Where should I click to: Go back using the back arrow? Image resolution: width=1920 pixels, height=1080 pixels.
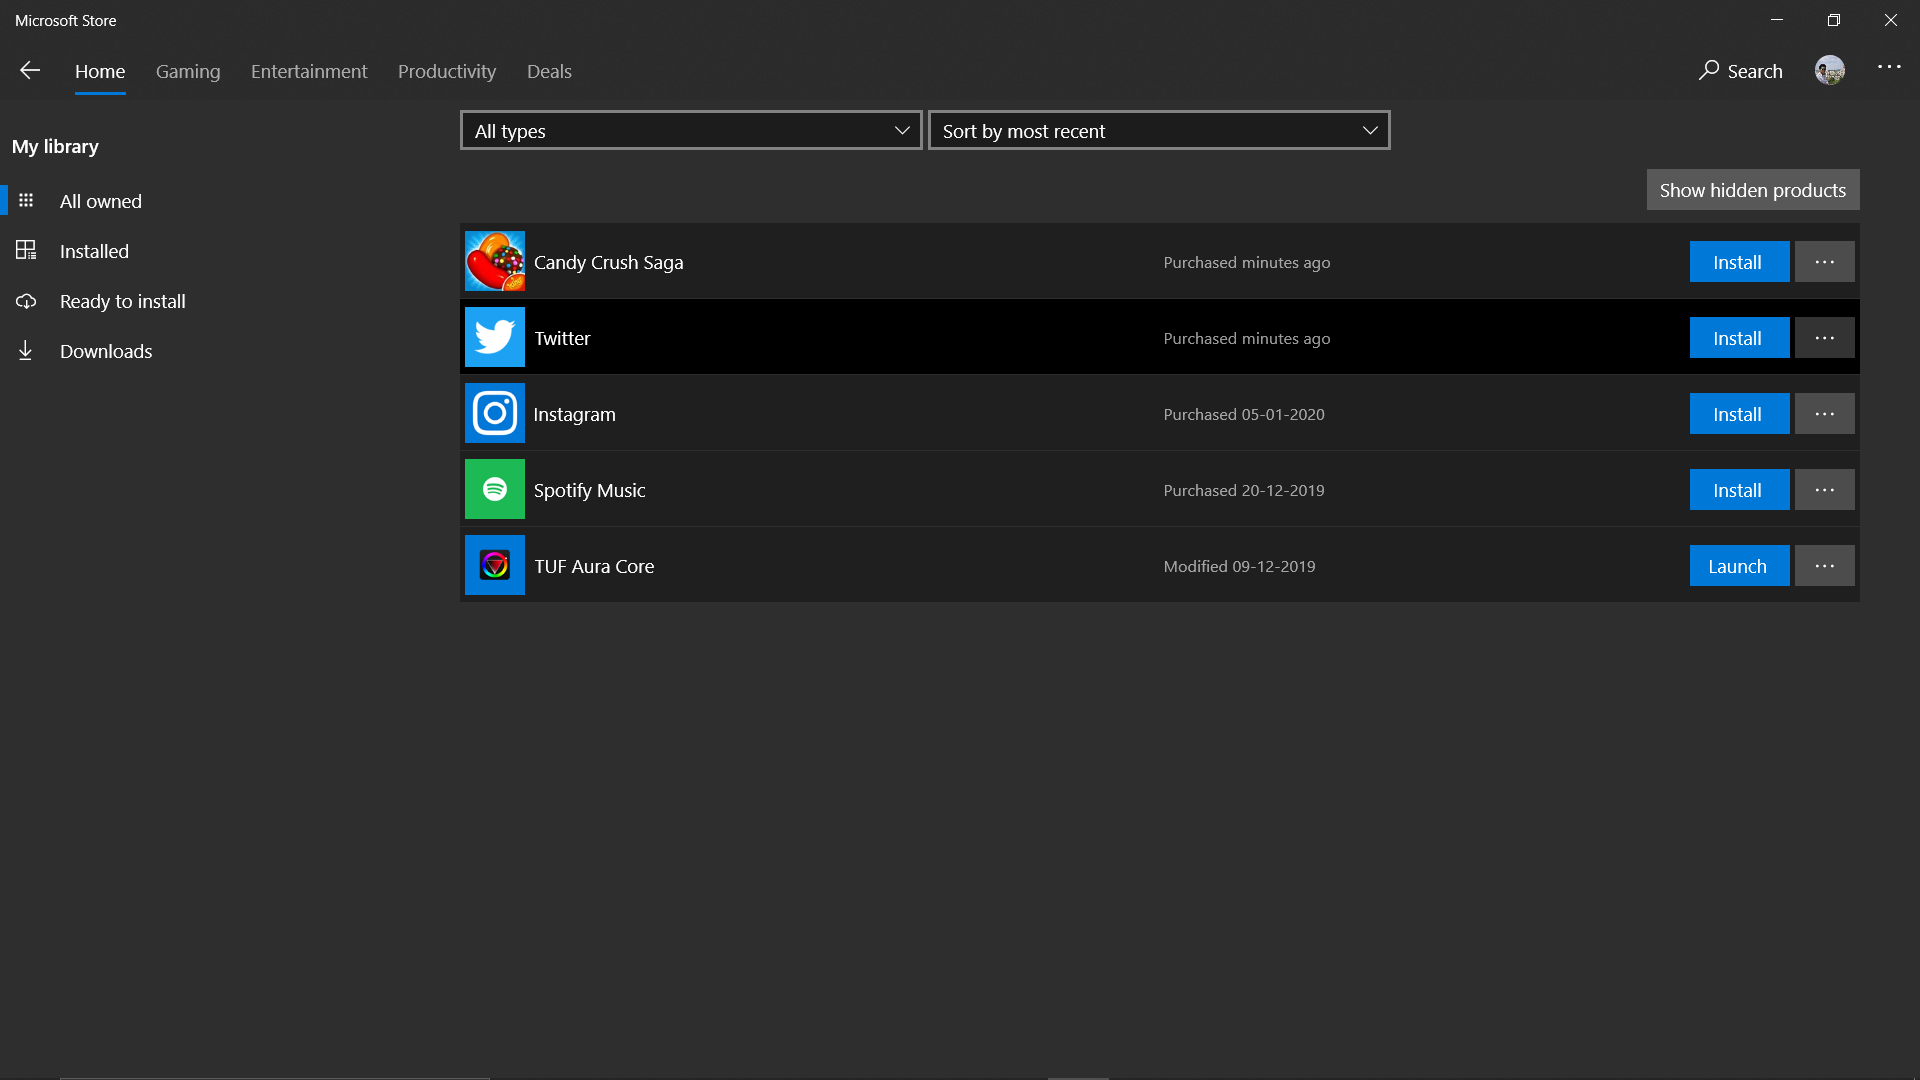point(30,70)
